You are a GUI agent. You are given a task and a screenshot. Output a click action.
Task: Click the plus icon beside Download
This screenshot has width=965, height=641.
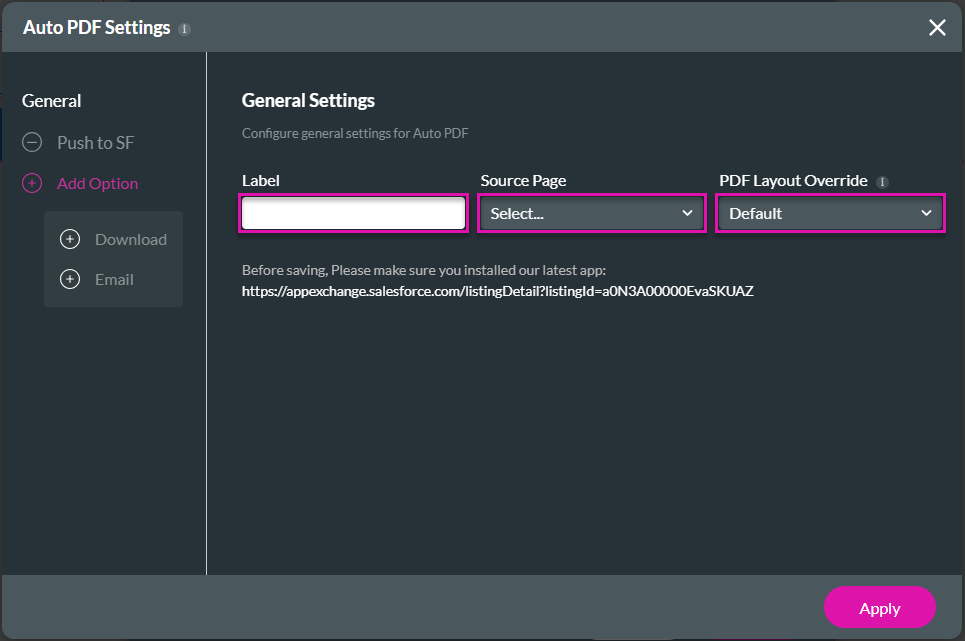pos(69,239)
